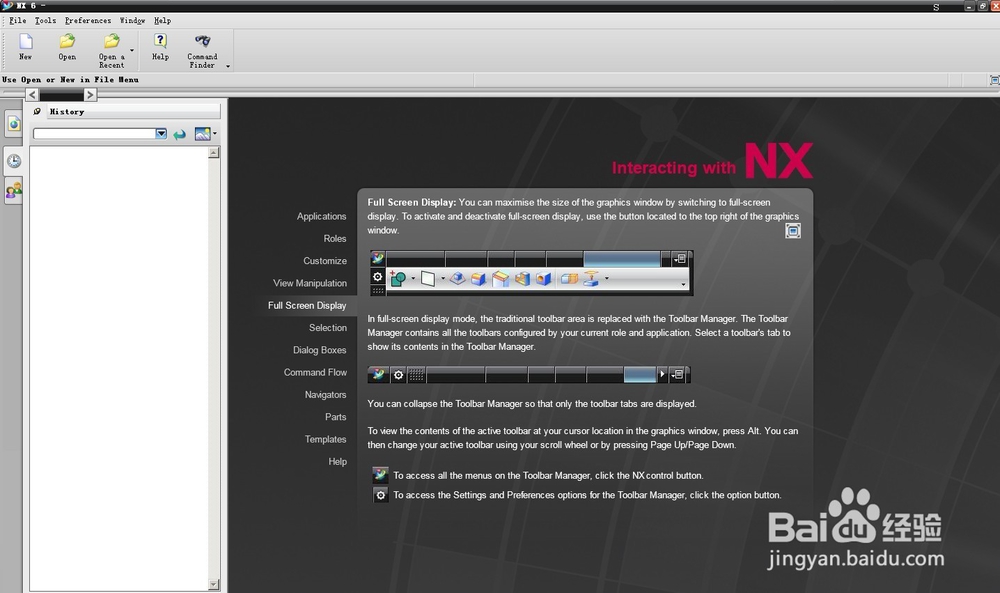Open the Dialog Boxes topic link
Screen dimensions: 1000x593
tap(320, 350)
